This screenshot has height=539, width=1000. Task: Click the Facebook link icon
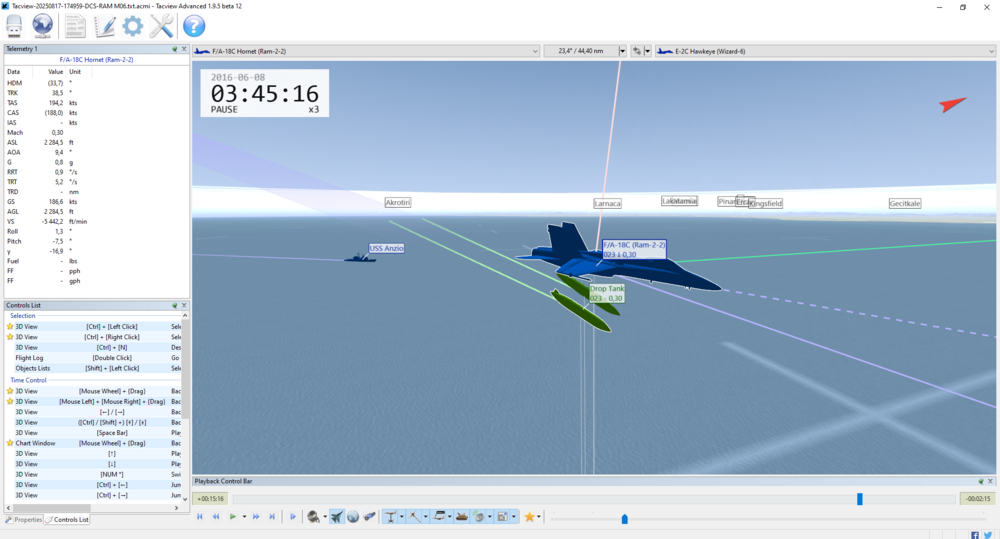coord(974,535)
